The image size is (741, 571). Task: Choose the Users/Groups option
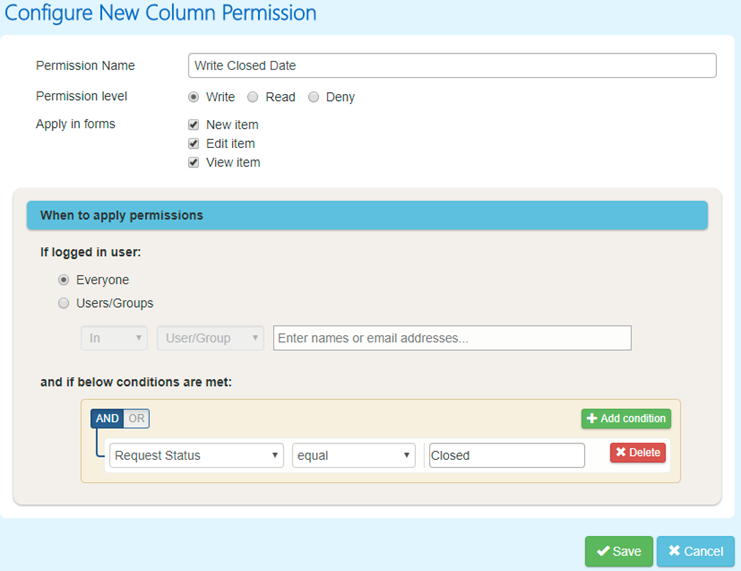pyautogui.click(x=63, y=303)
